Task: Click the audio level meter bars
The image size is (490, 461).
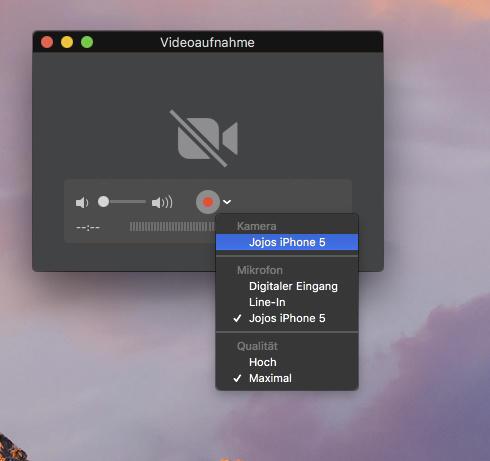Action: 172,227
